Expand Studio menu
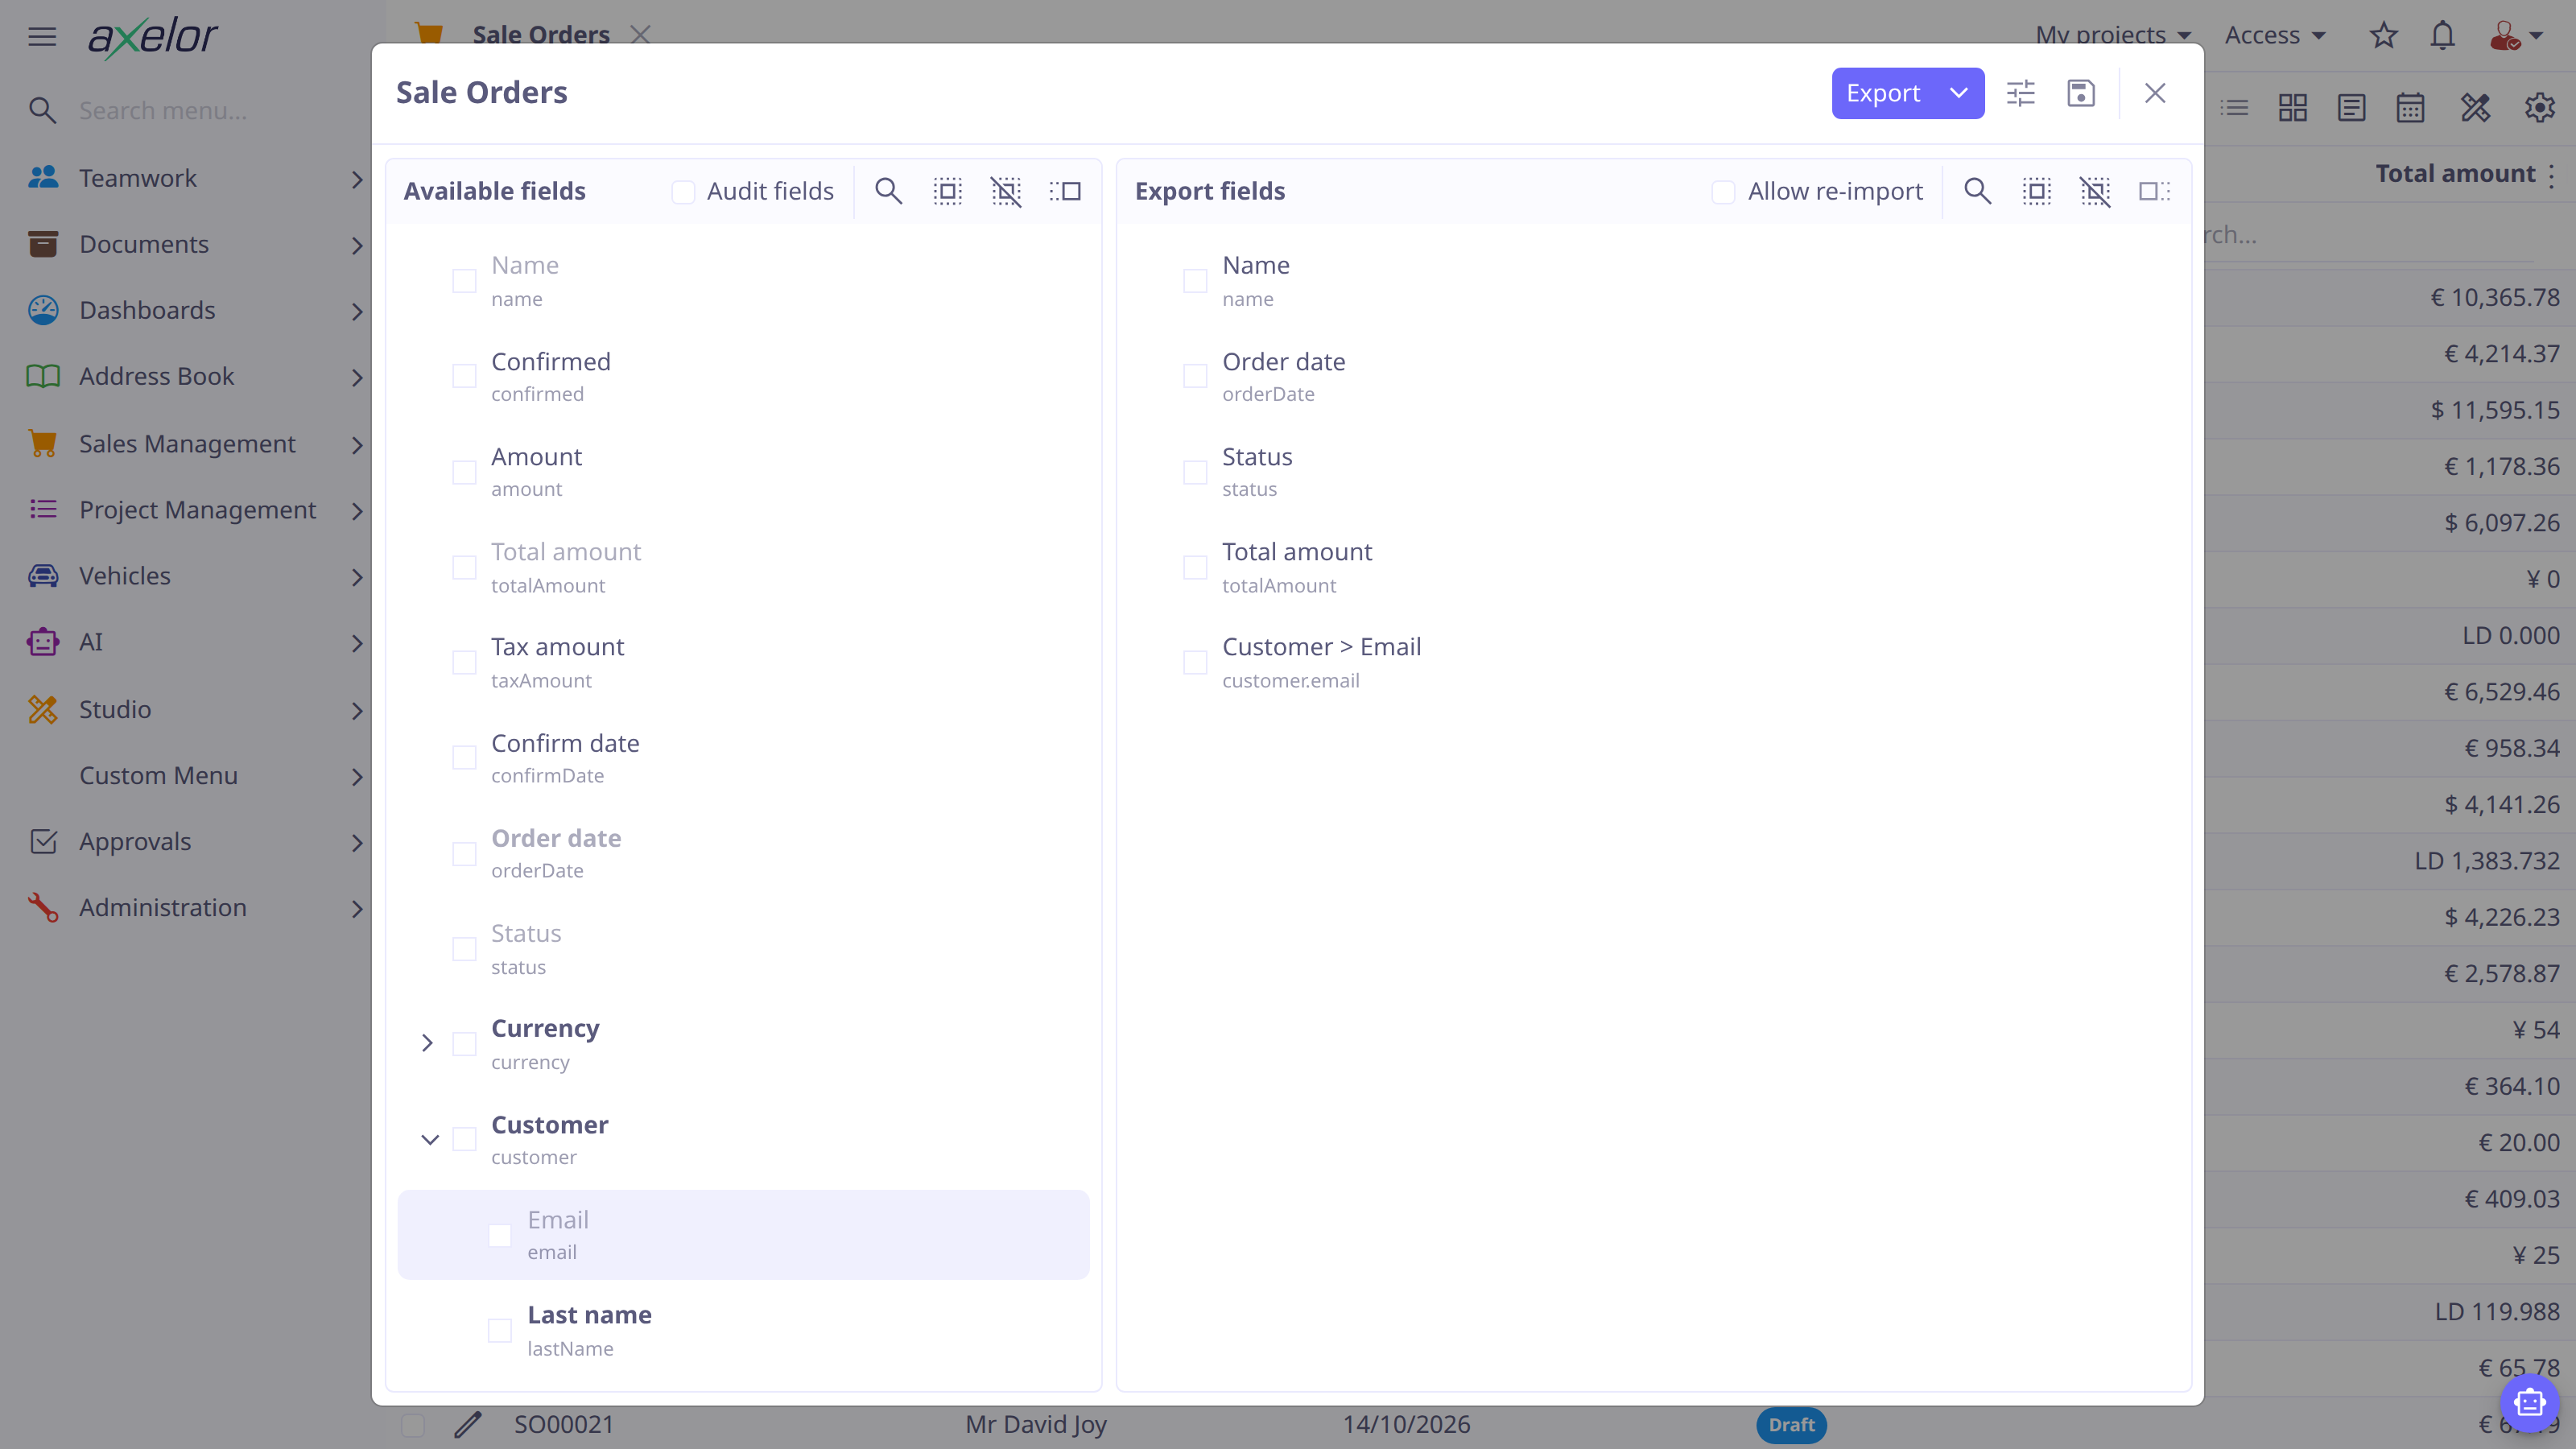 pyautogui.click(x=195, y=709)
